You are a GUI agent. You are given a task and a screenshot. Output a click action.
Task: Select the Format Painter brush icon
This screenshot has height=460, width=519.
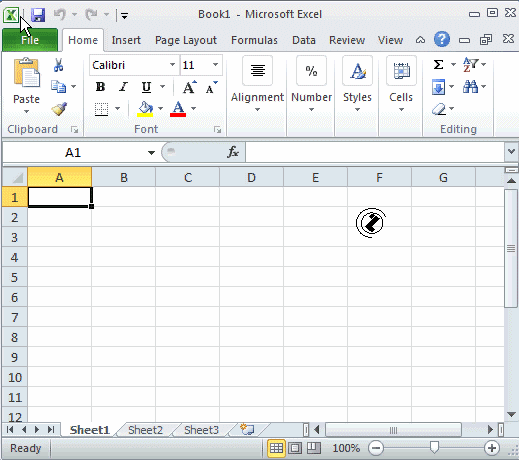click(x=59, y=109)
